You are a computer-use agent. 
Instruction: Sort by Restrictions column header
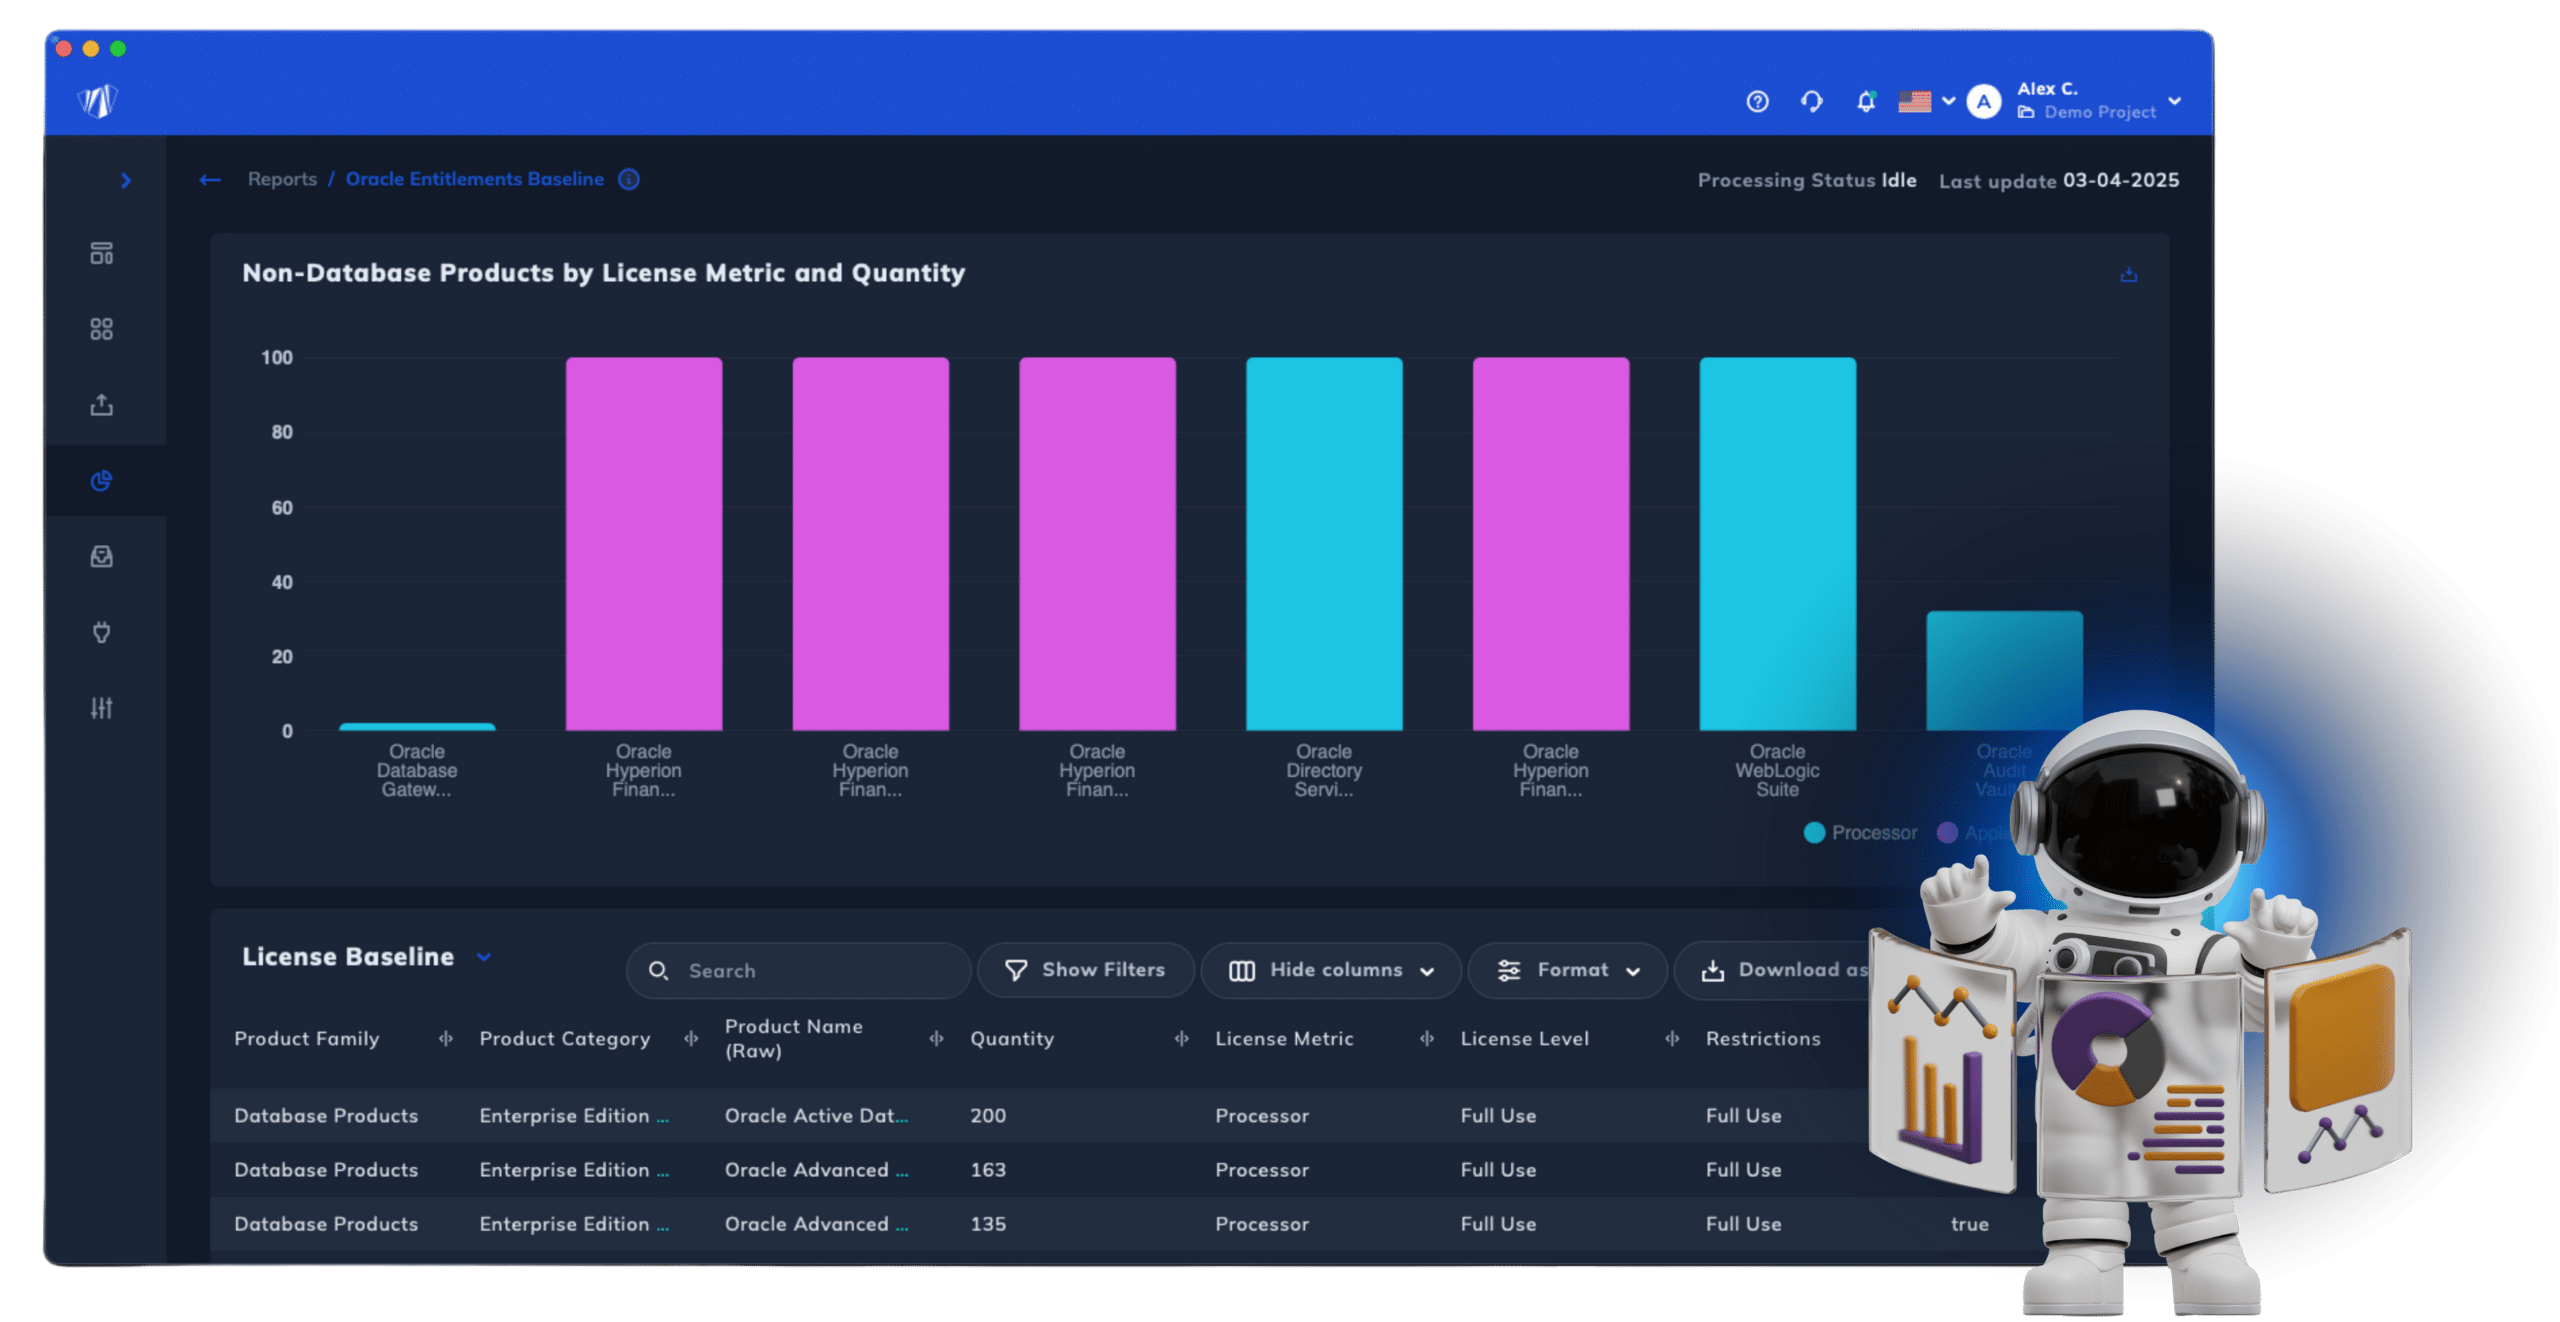click(1762, 1039)
